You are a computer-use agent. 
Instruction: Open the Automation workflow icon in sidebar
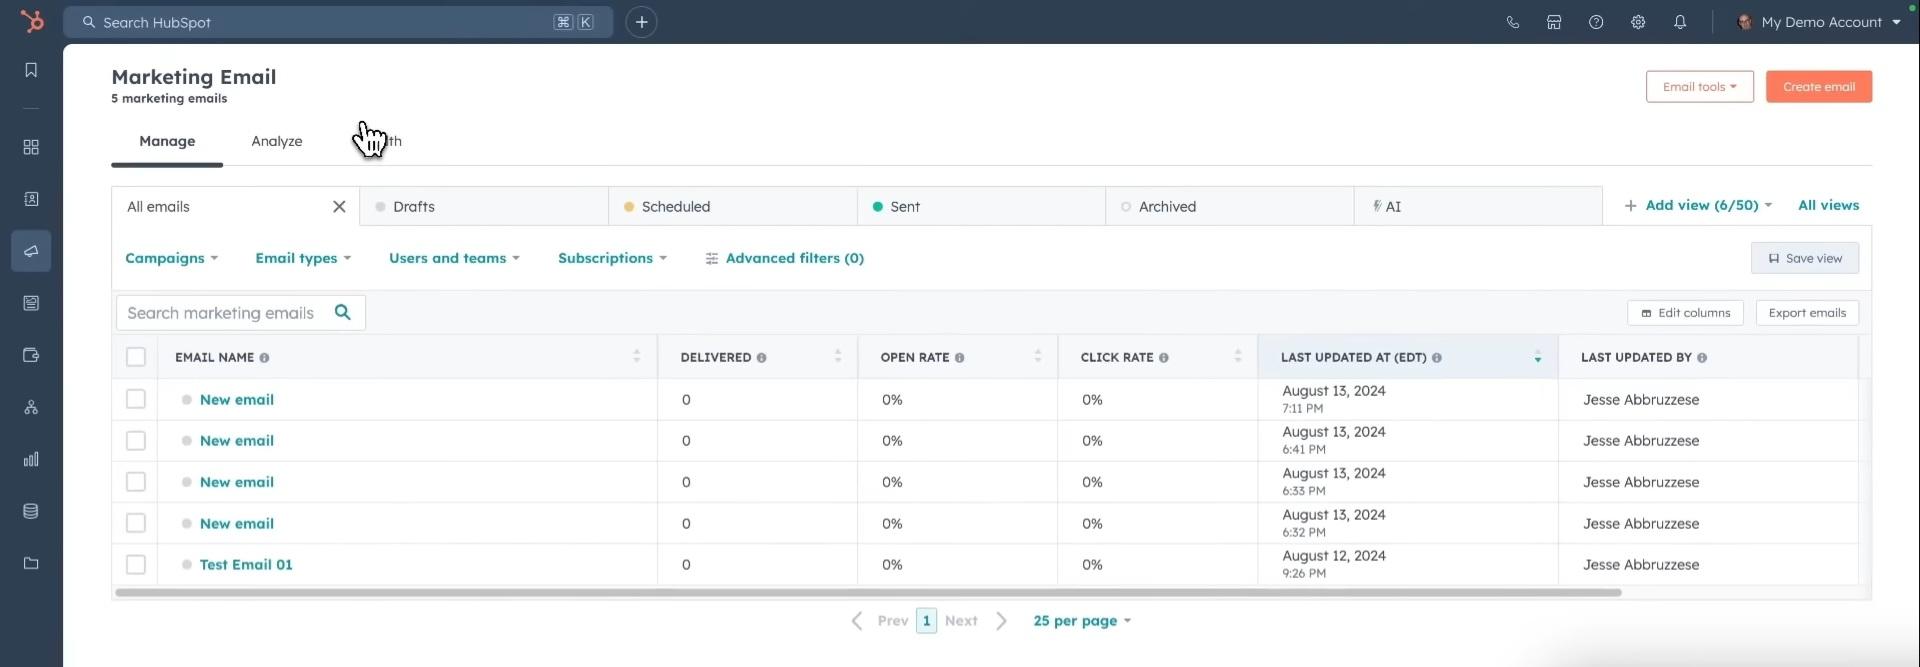click(31, 407)
